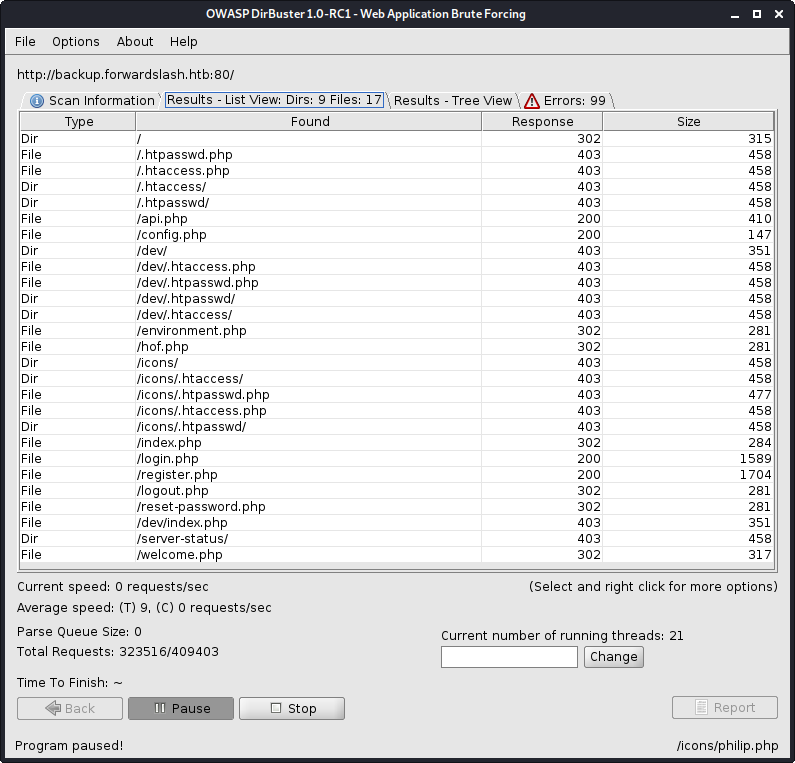Viewport: 795px width, 763px height.
Task: Click Change threads button
Action: click(613, 657)
